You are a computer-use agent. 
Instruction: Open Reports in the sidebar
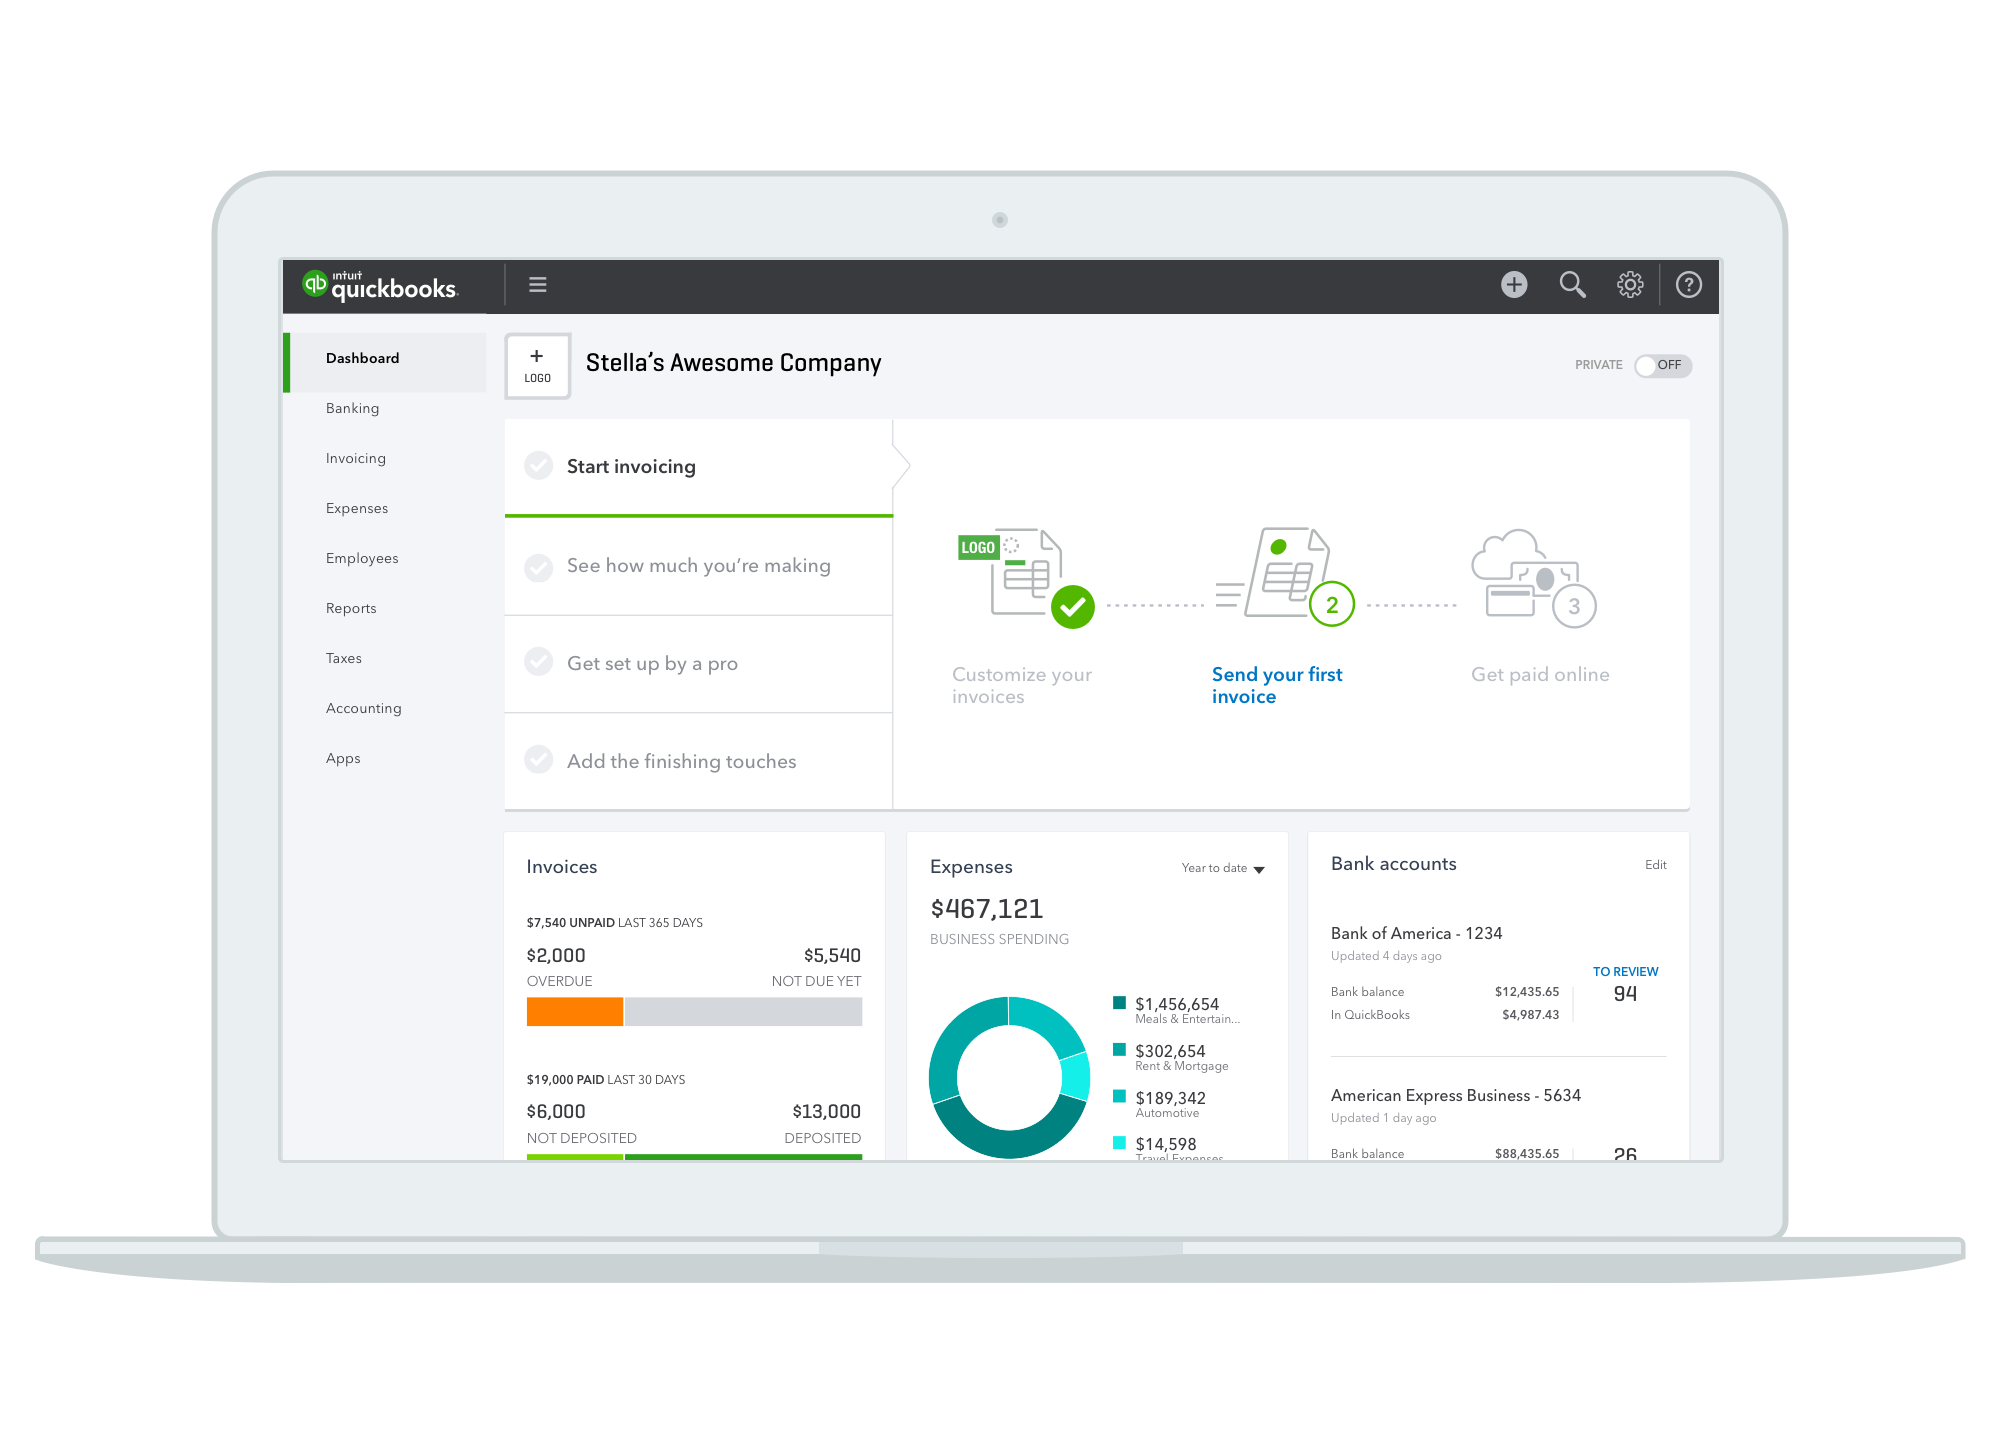(x=351, y=608)
